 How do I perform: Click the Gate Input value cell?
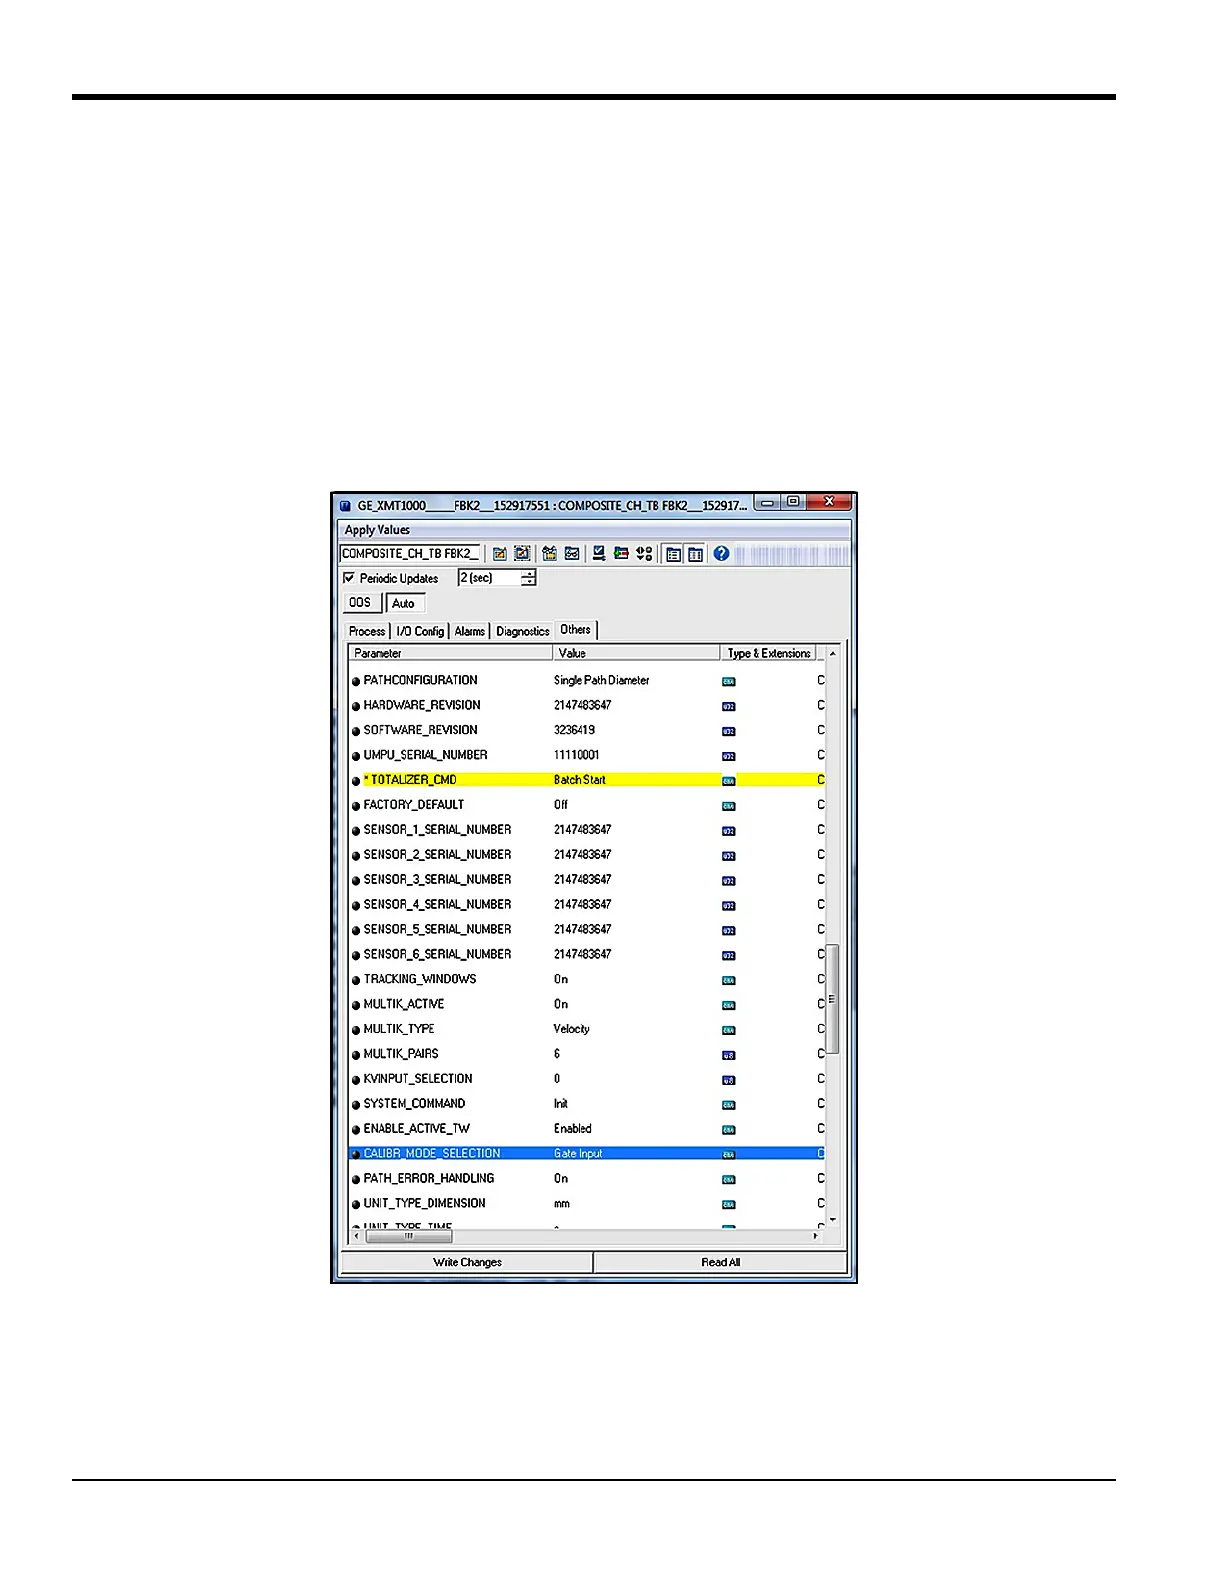click(x=578, y=1154)
